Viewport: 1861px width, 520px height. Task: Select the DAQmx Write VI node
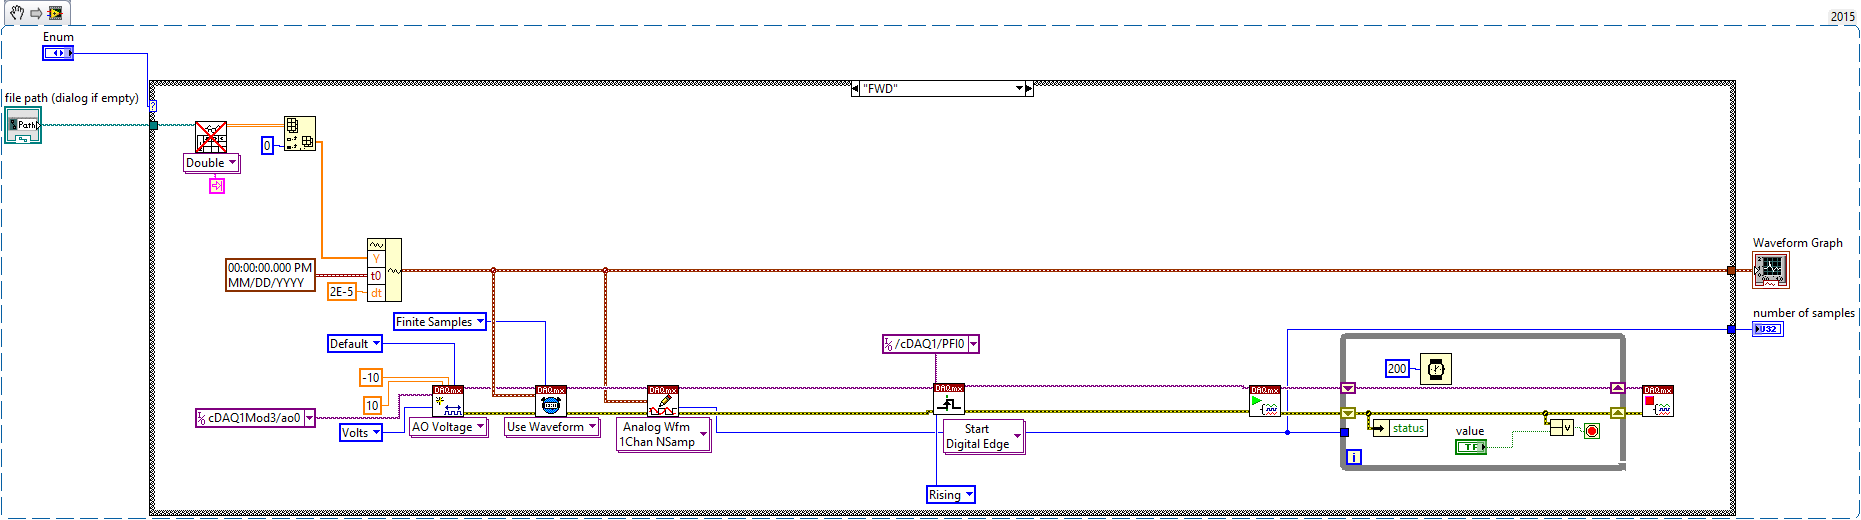[x=663, y=401]
